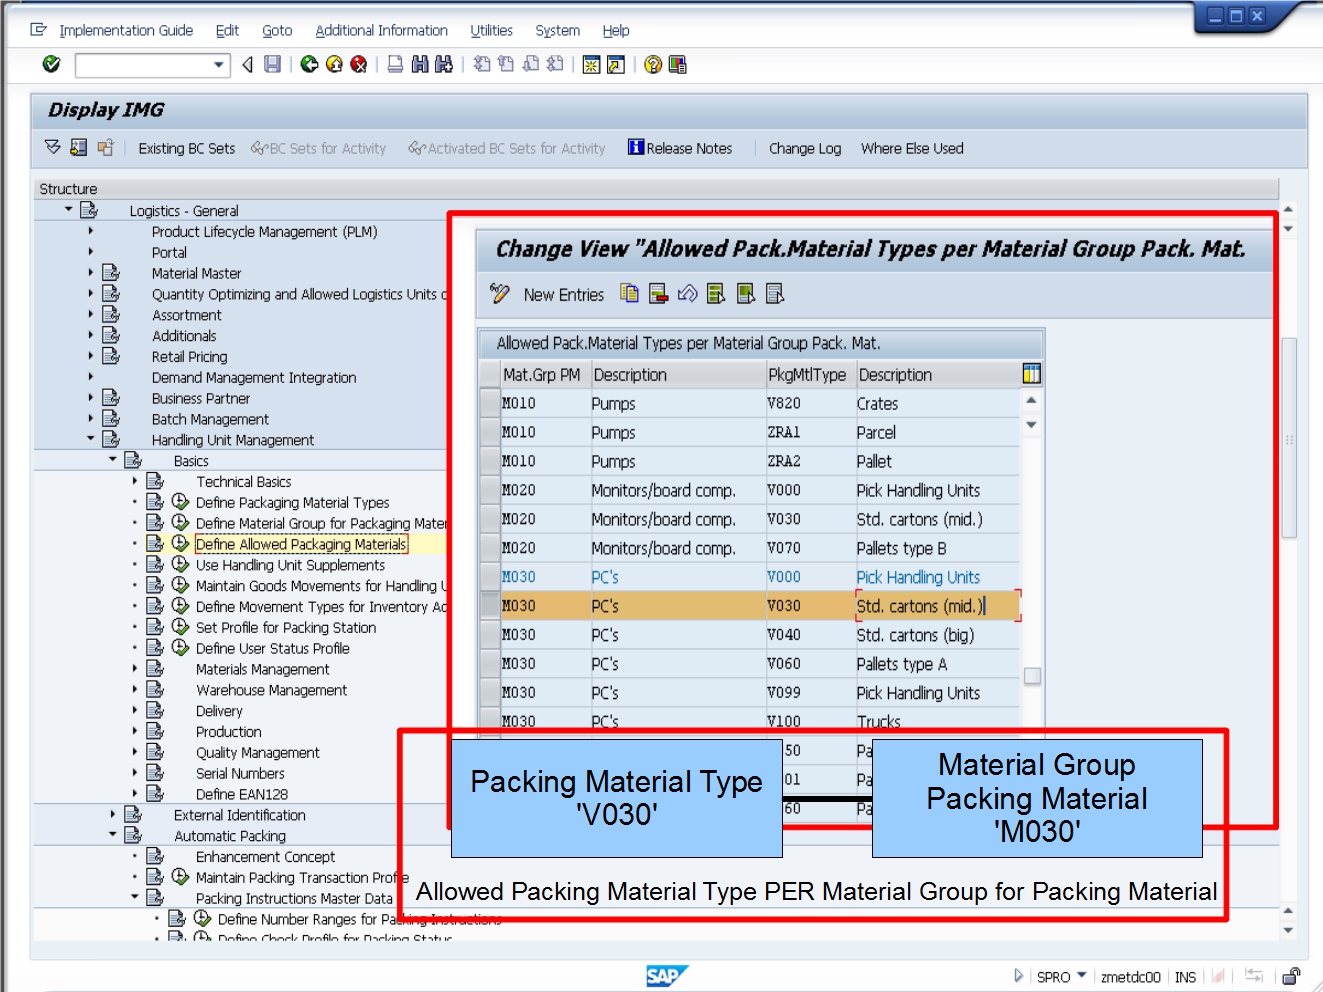Screen dimensions: 1323x992
Task: Click the Find binoculars icon
Action: point(420,65)
